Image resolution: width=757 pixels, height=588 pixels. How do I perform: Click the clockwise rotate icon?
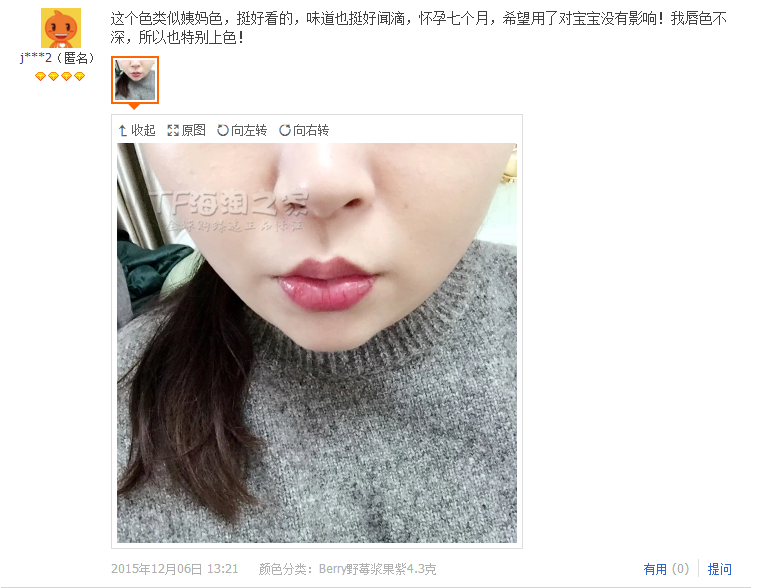tap(285, 130)
